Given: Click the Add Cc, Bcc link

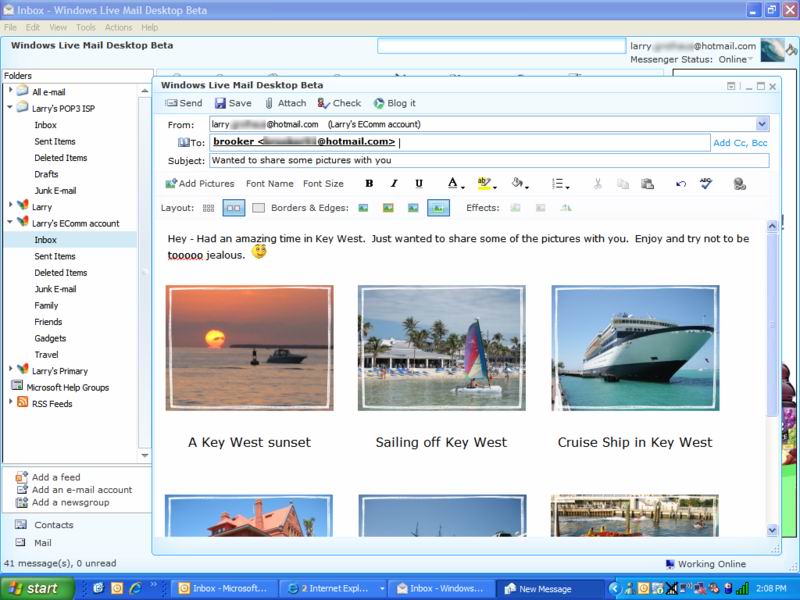Looking at the screenshot, I should click(740, 143).
